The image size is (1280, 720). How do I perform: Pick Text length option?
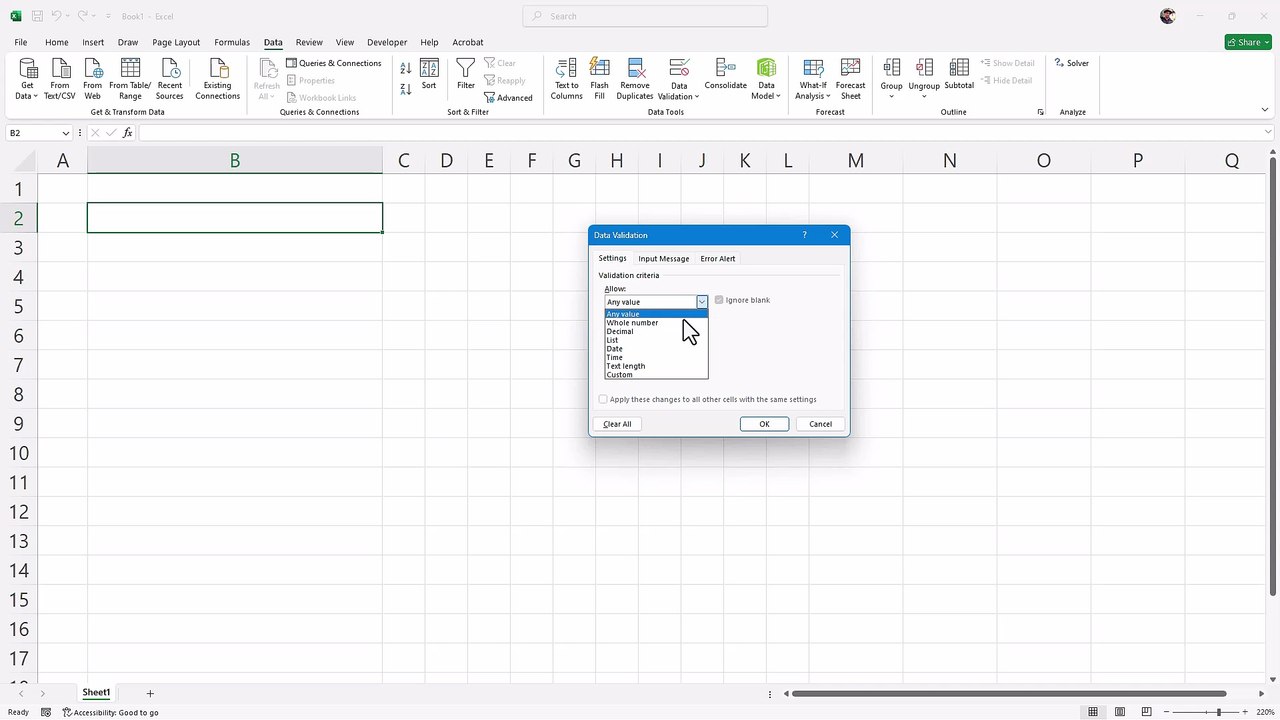pos(656,366)
